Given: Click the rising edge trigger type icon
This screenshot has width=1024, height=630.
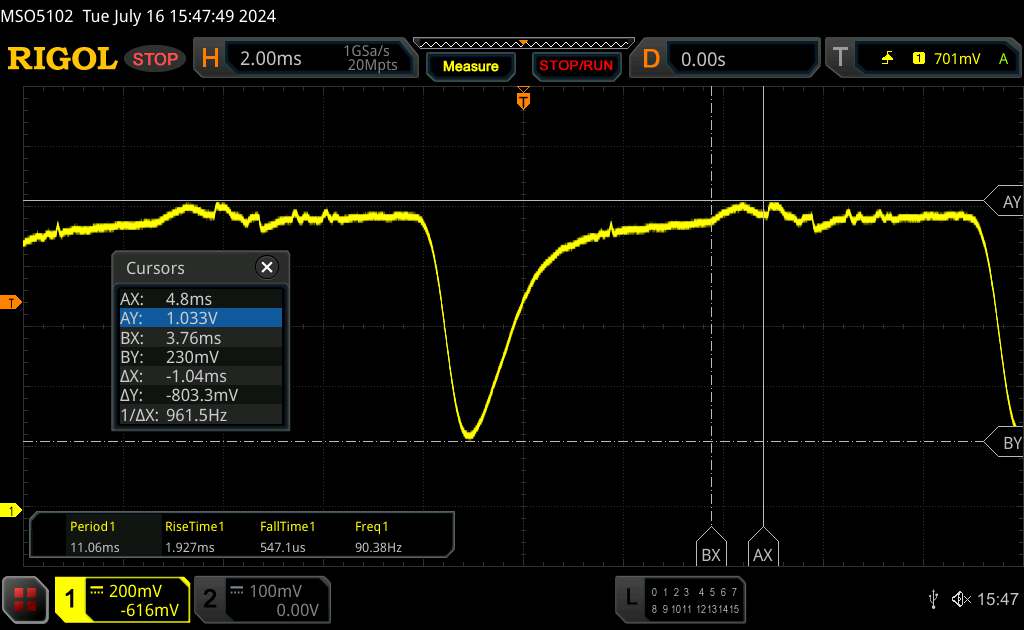Looking at the screenshot, I should coord(887,59).
